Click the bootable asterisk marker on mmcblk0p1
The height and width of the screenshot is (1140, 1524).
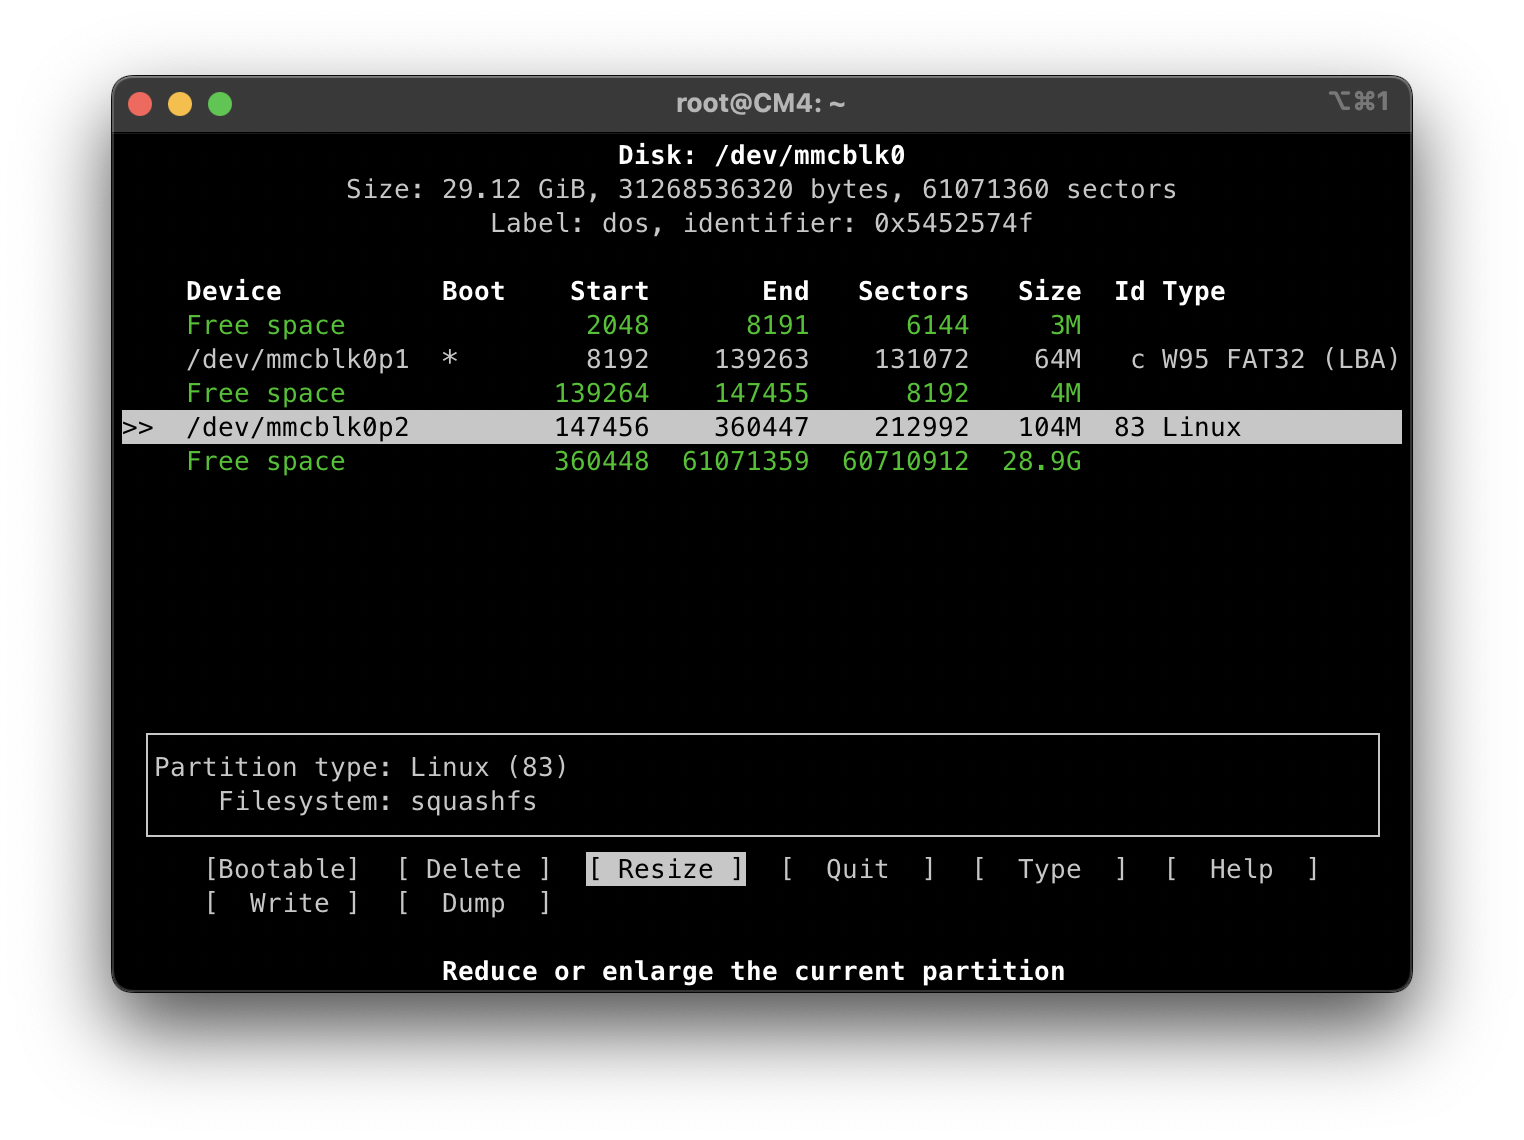(x=449, y=359)
